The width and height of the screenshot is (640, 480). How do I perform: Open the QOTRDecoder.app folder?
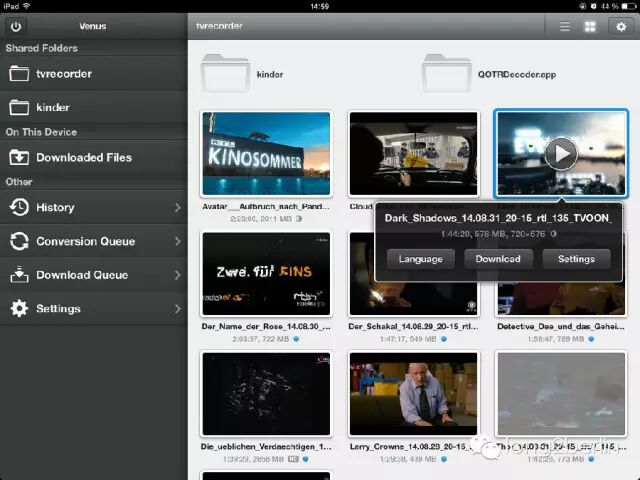tap(447, 73)
